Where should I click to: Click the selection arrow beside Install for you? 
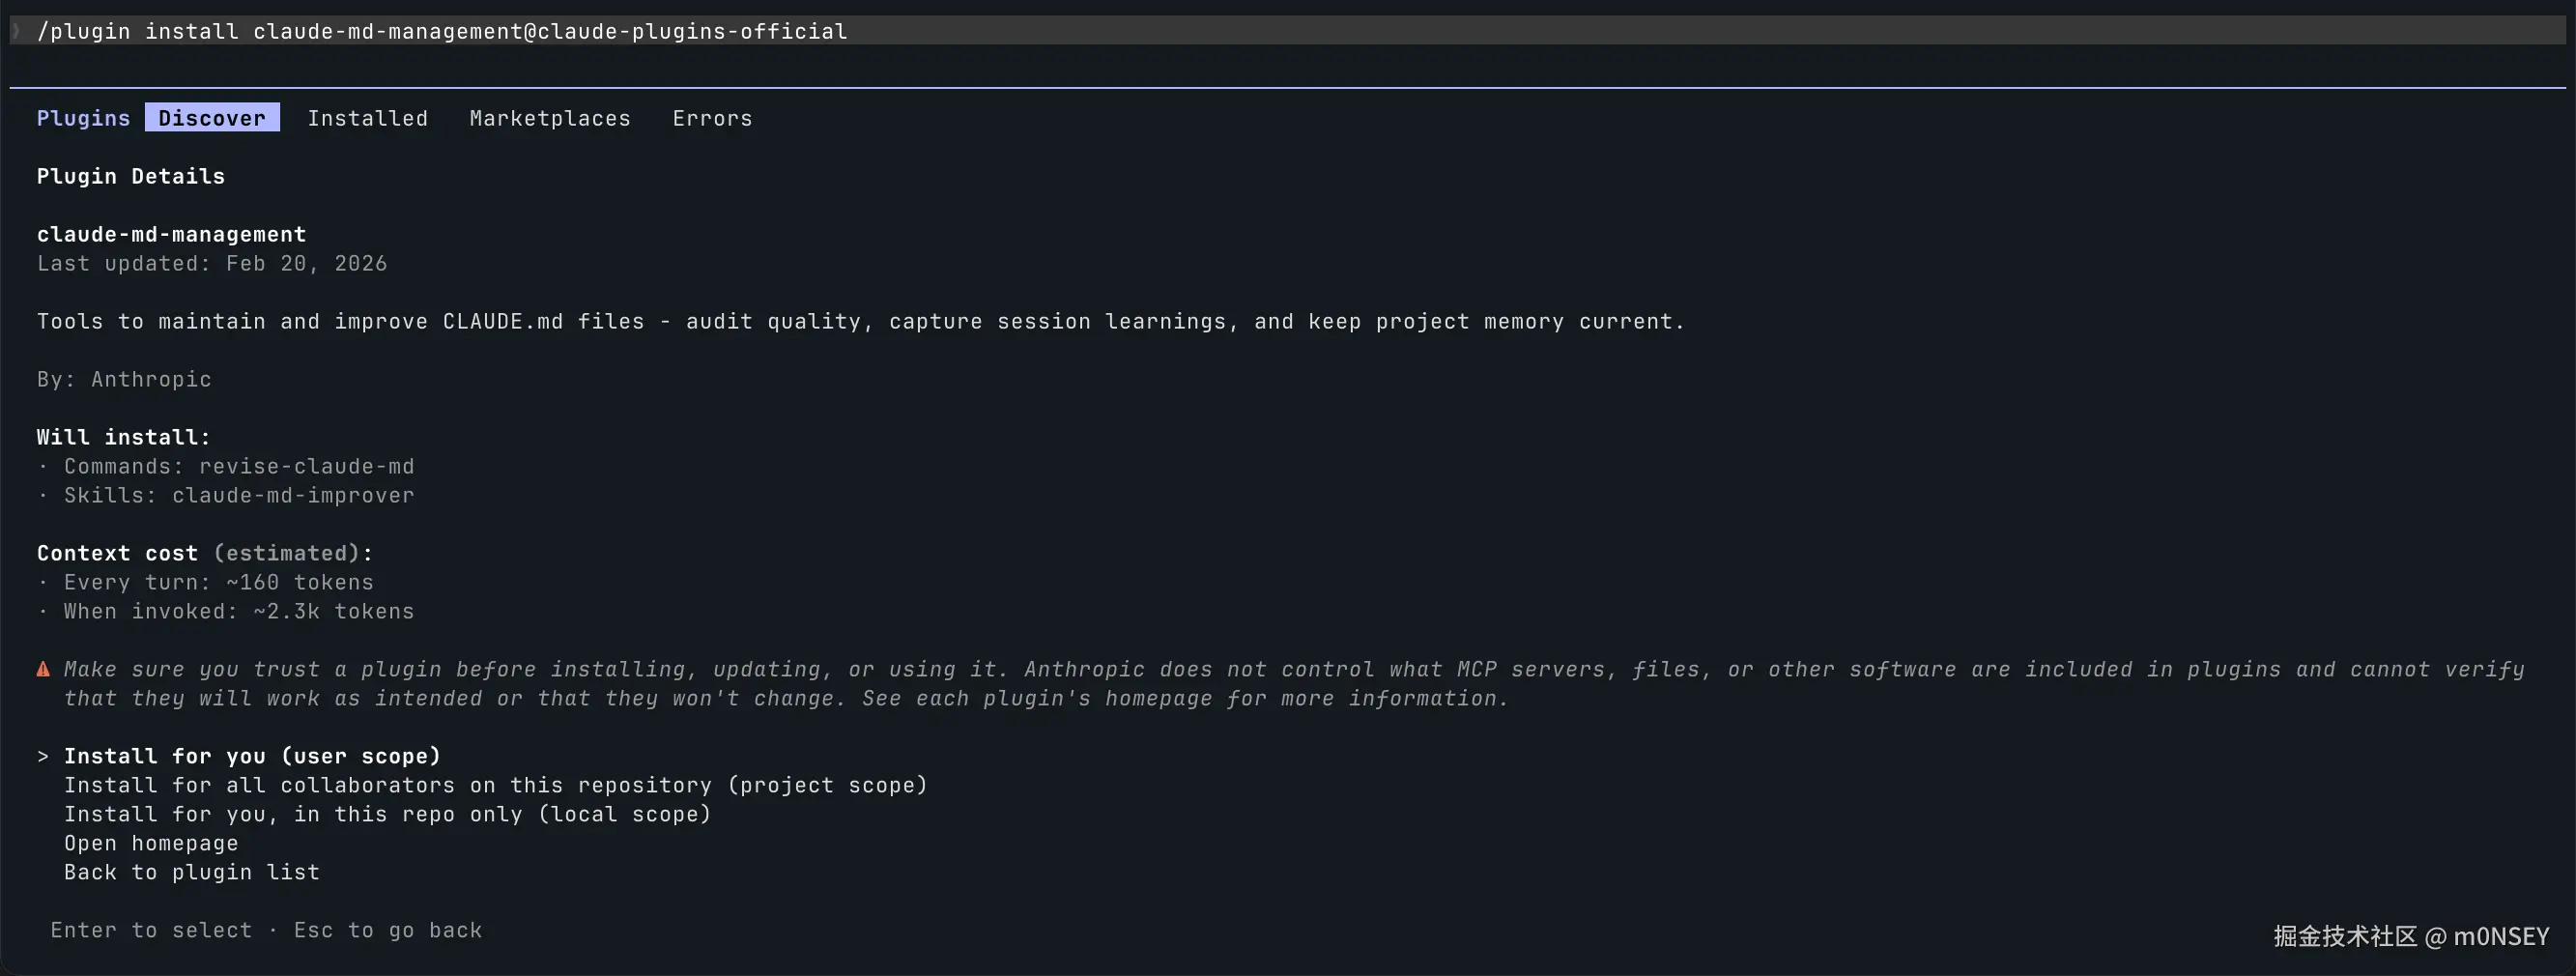43,756
